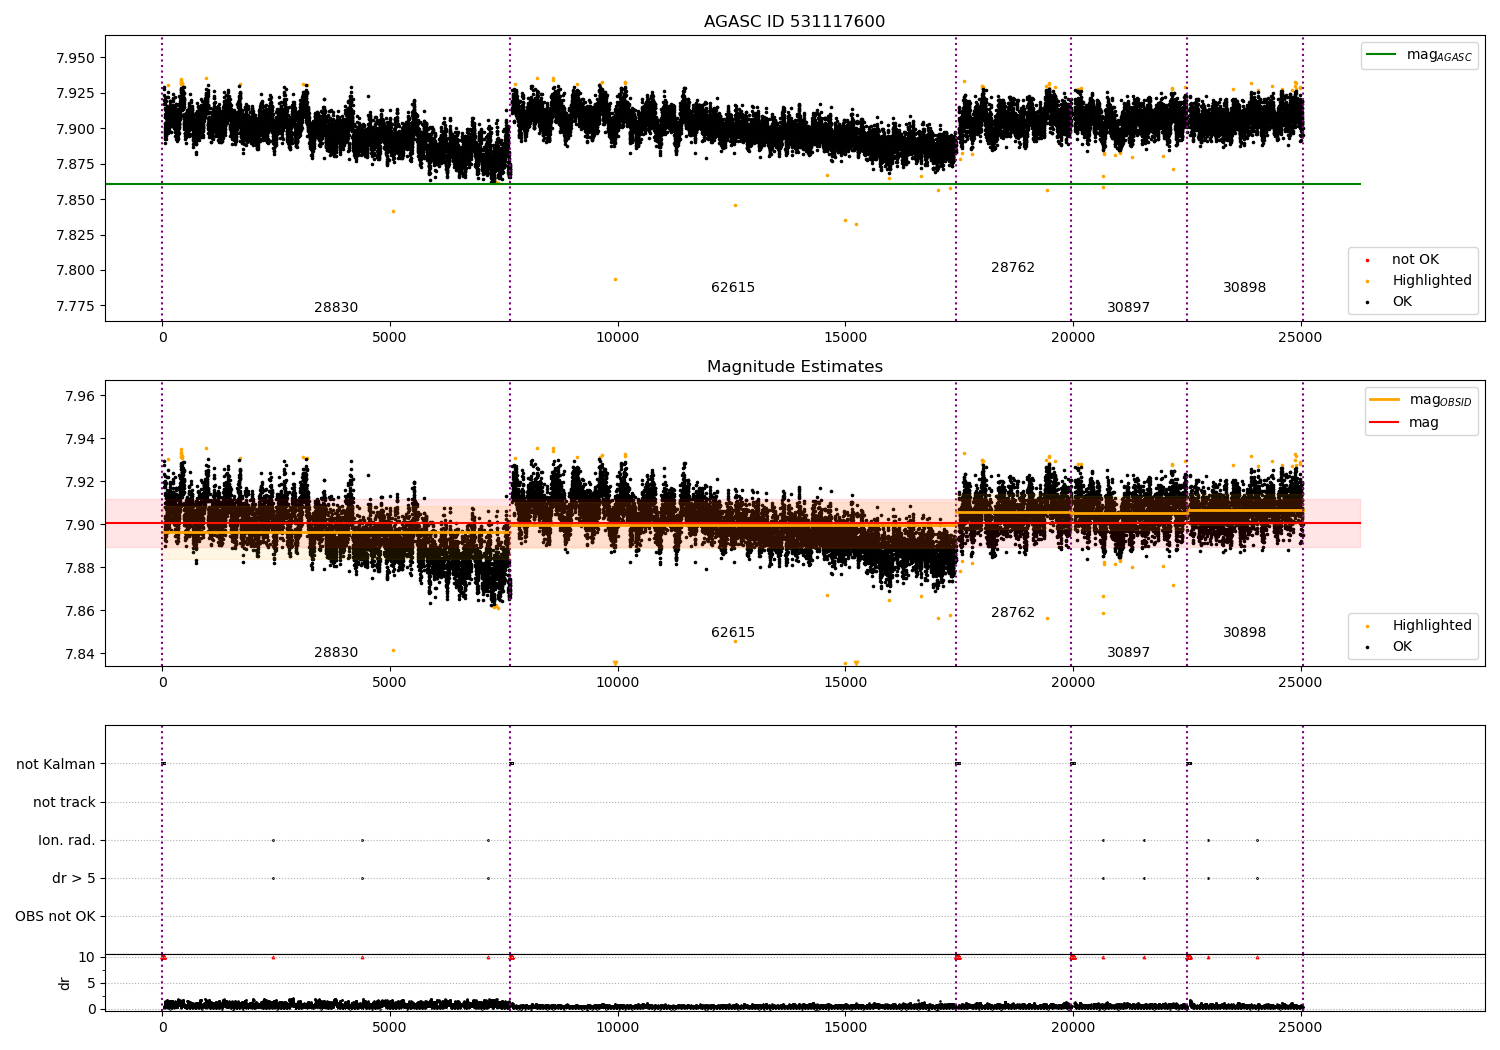Click the 7.825 y-axis tick label

(x=75, y=235)
